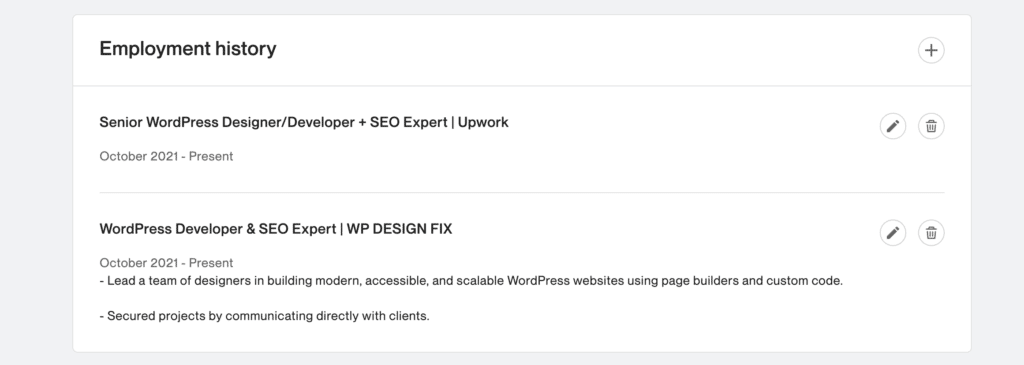Click the Employment history heading
Screen dimensions: 1024x365
pyautogui.click(x=187, y=49)
